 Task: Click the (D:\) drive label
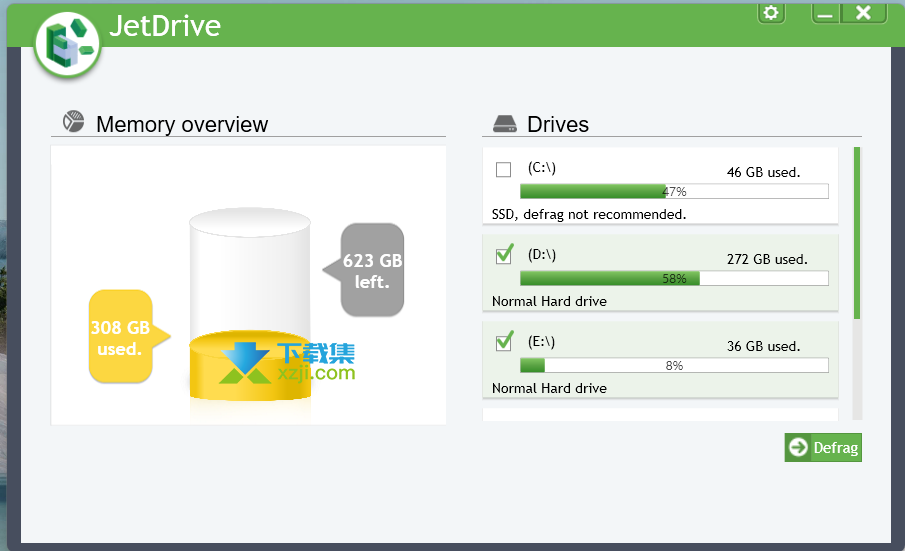[x=541, y=255]
